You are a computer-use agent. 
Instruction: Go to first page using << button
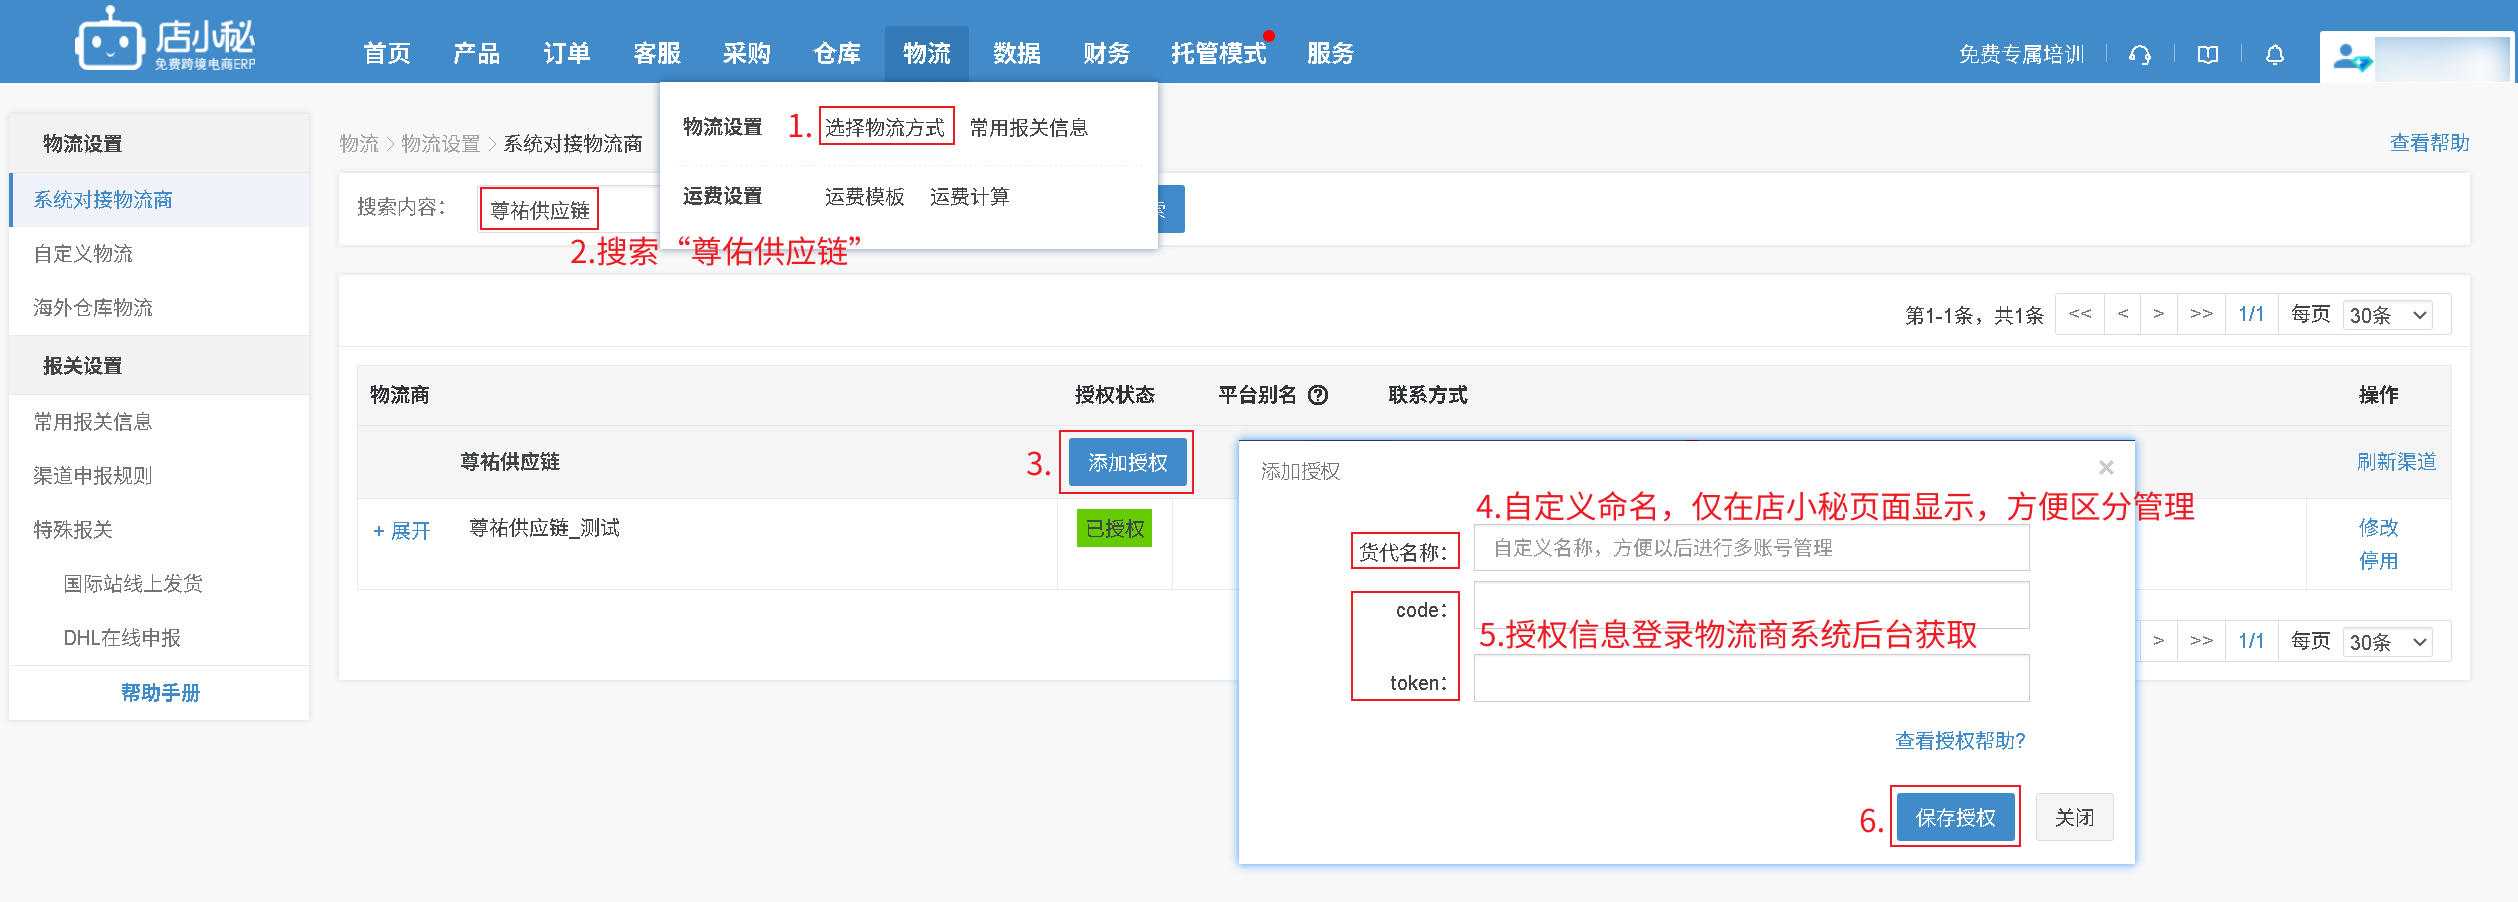click(x=2080, y=314)
